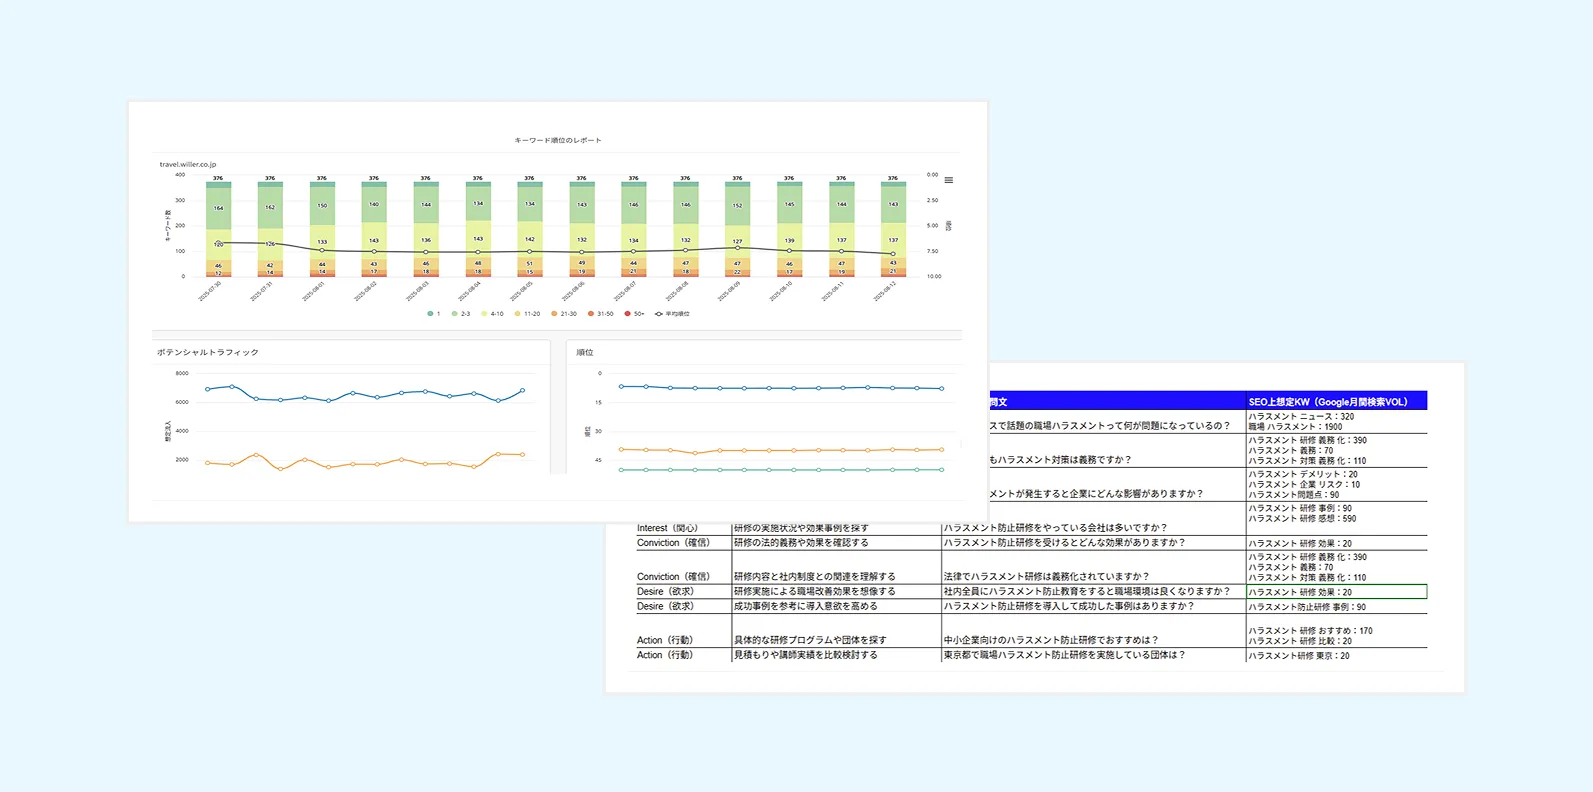Toggle the 31-50 rank legend marker
The image size is (1593, 792).
(591, 314)
